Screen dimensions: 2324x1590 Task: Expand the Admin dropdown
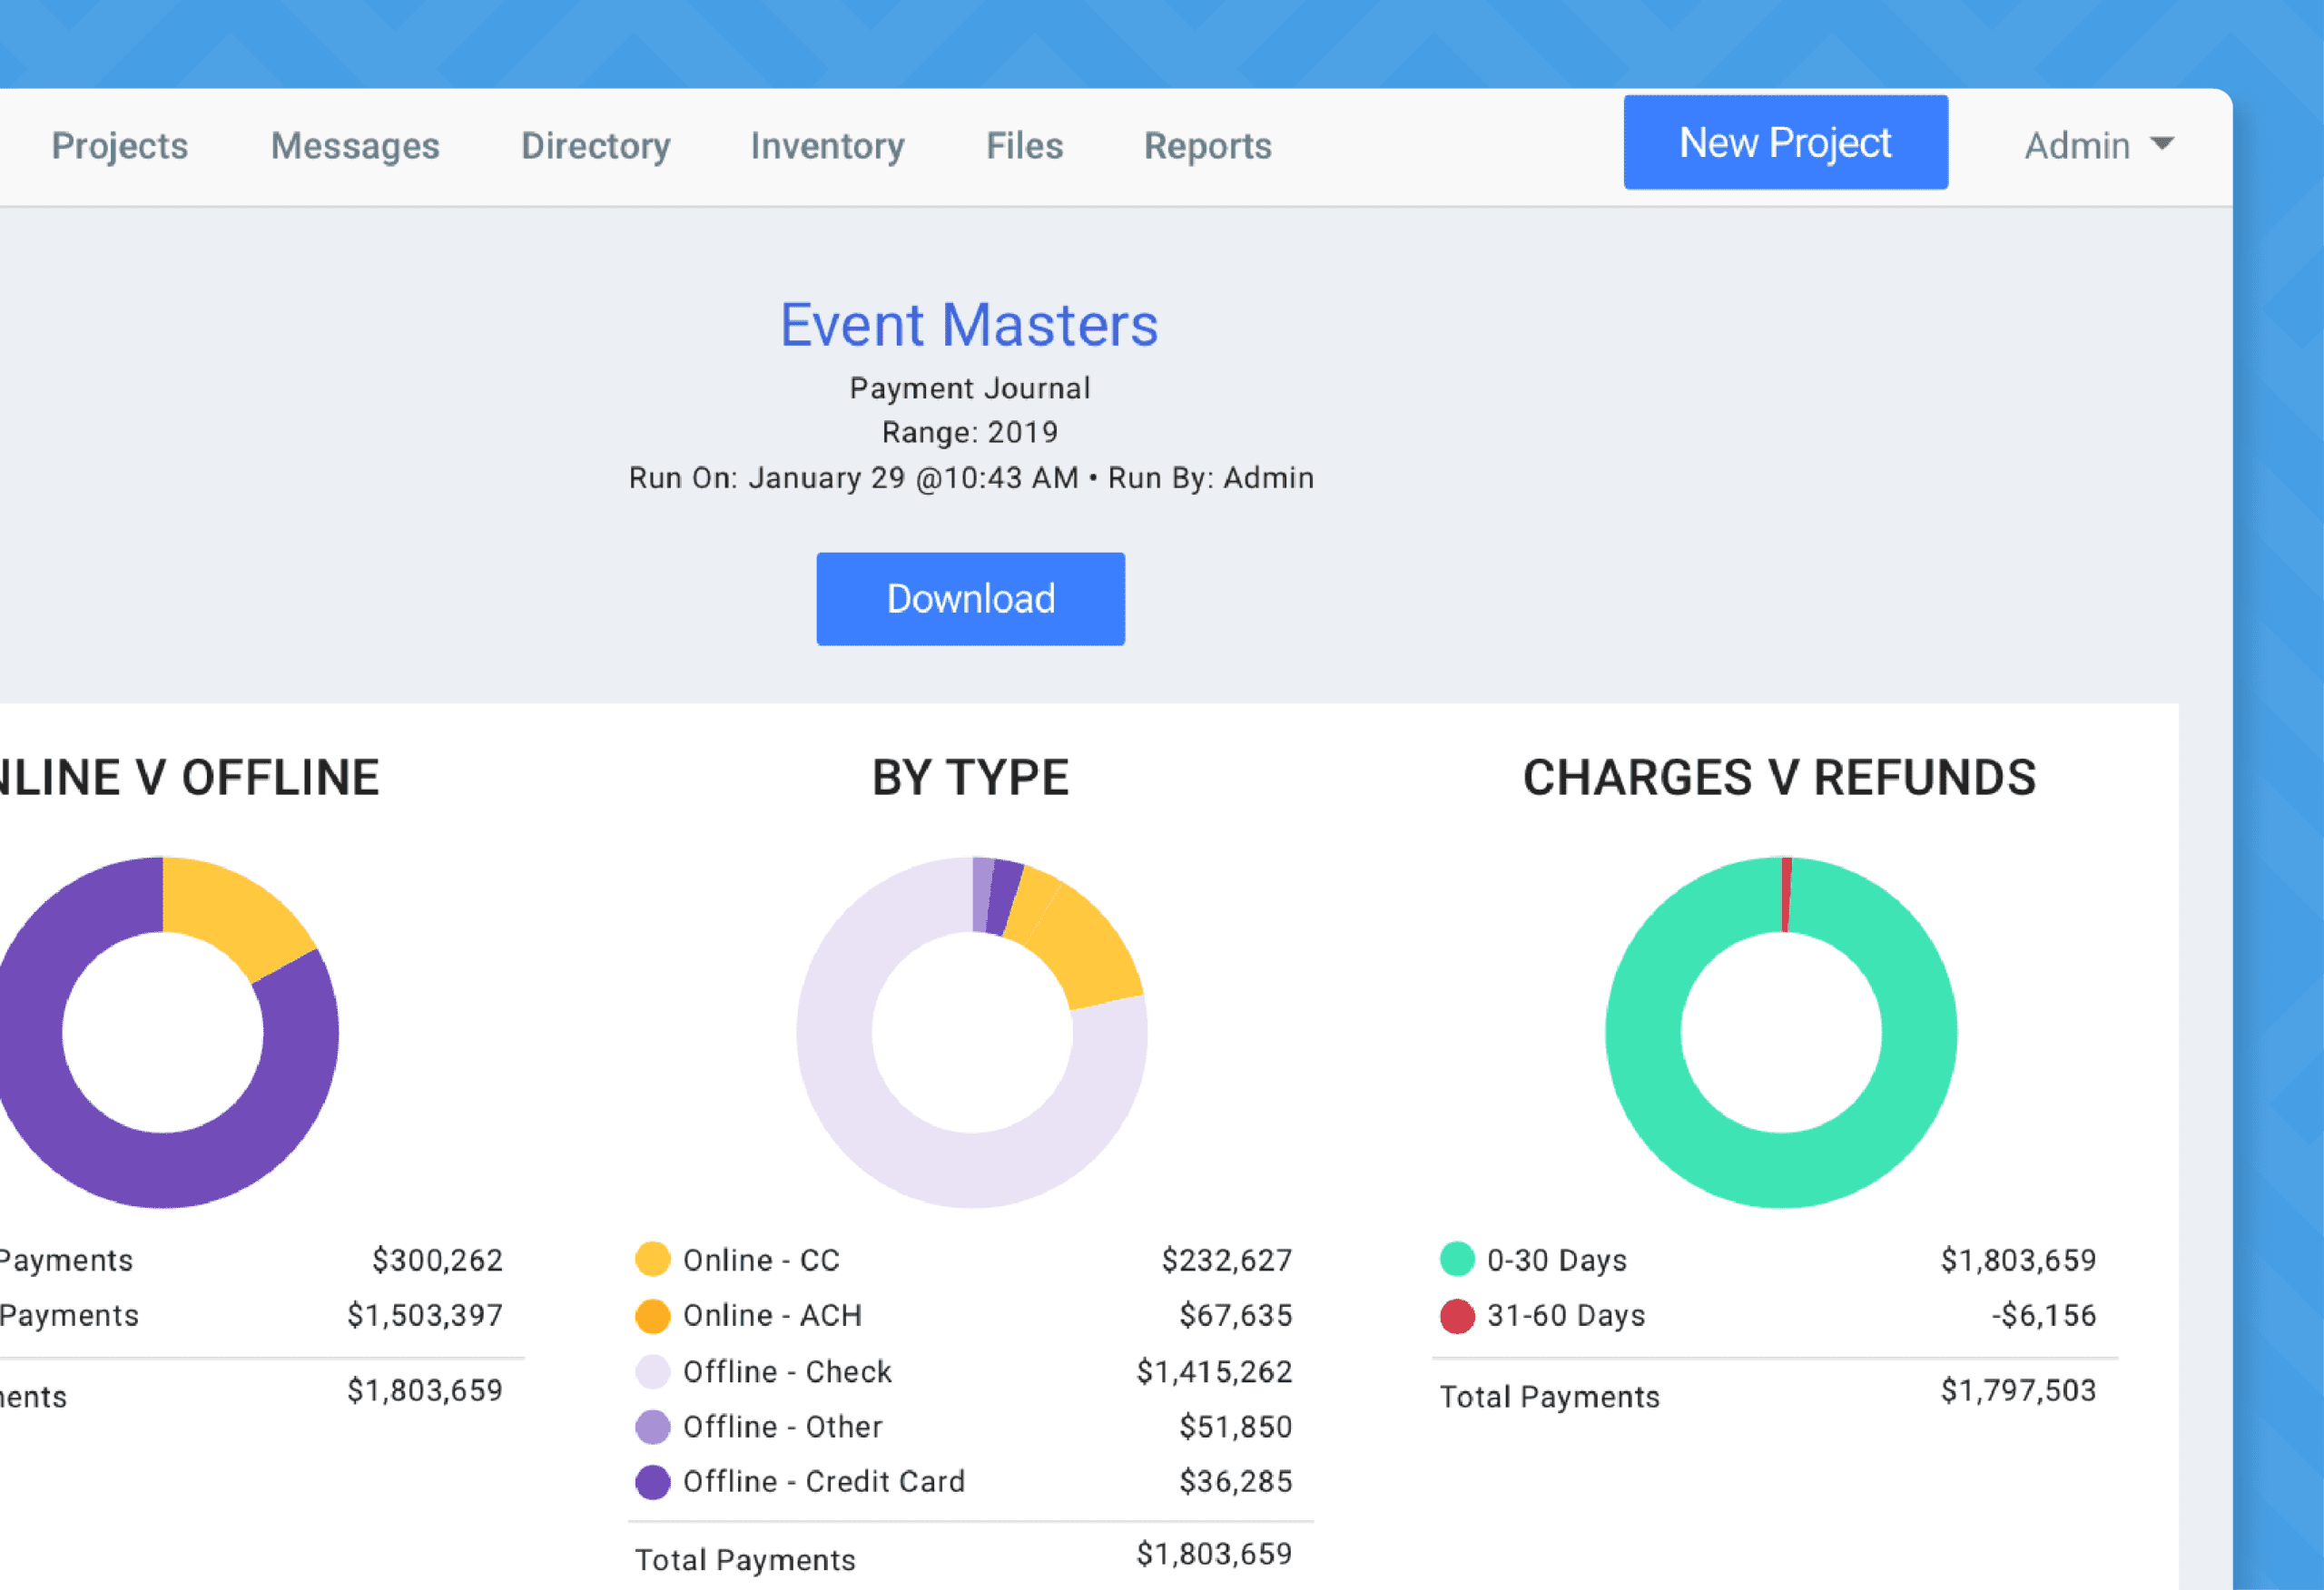coord(2099,146)
